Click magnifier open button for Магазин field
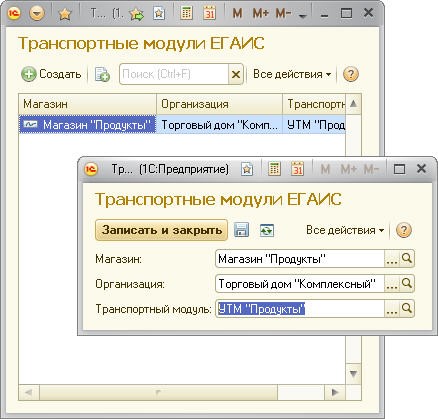 pos(407,259)
